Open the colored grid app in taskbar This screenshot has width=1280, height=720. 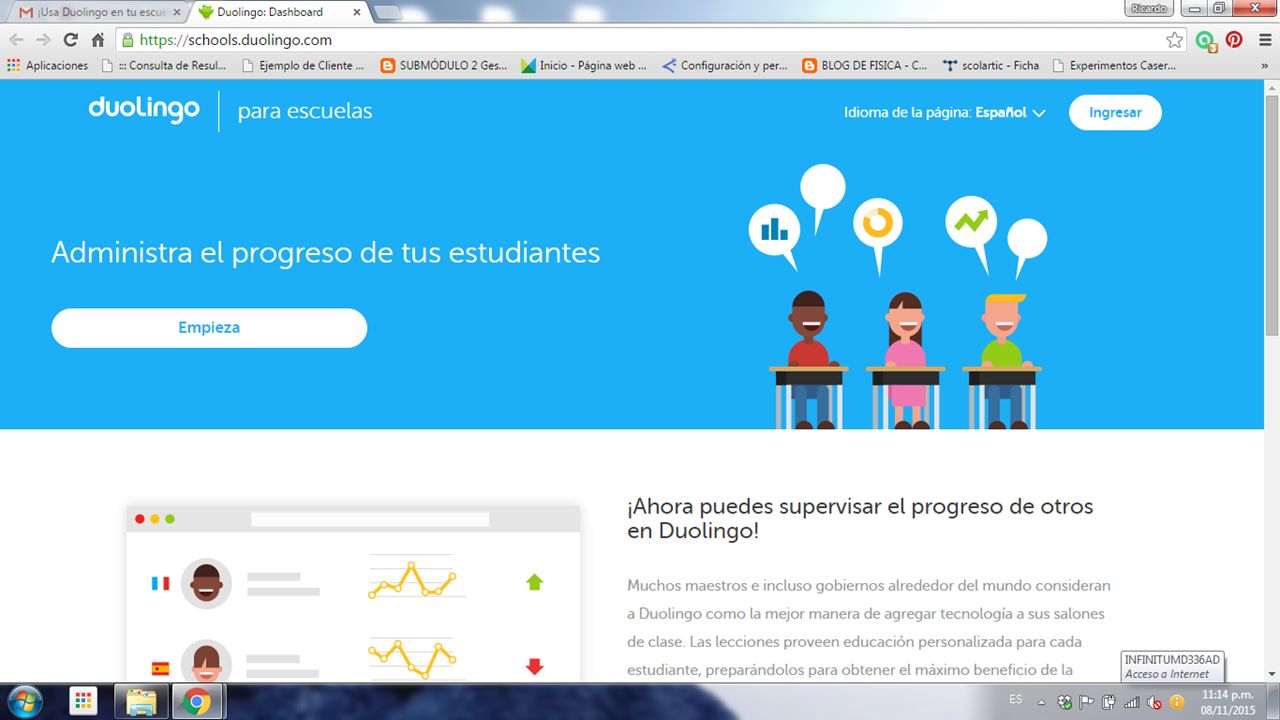pyautogui.click(x=84, y=701)
